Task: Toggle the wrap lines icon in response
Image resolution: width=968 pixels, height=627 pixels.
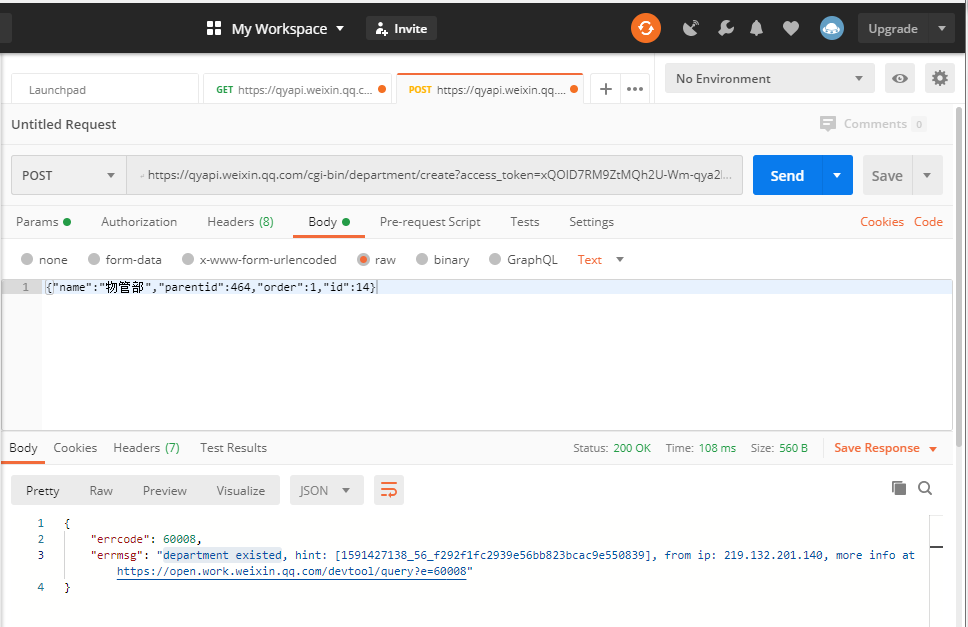Action: [x=389, y=490]
